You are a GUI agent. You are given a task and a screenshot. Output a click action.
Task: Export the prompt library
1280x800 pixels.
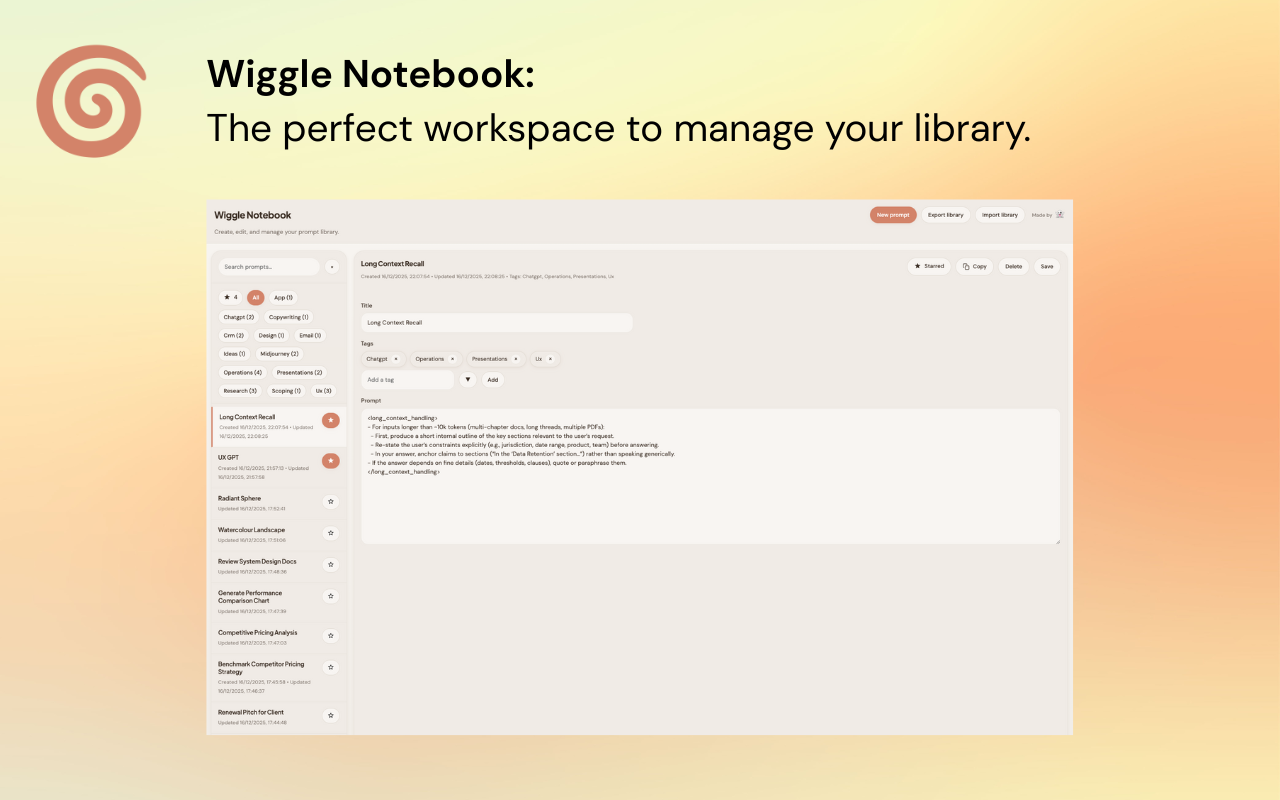click(x=945, y=214)
